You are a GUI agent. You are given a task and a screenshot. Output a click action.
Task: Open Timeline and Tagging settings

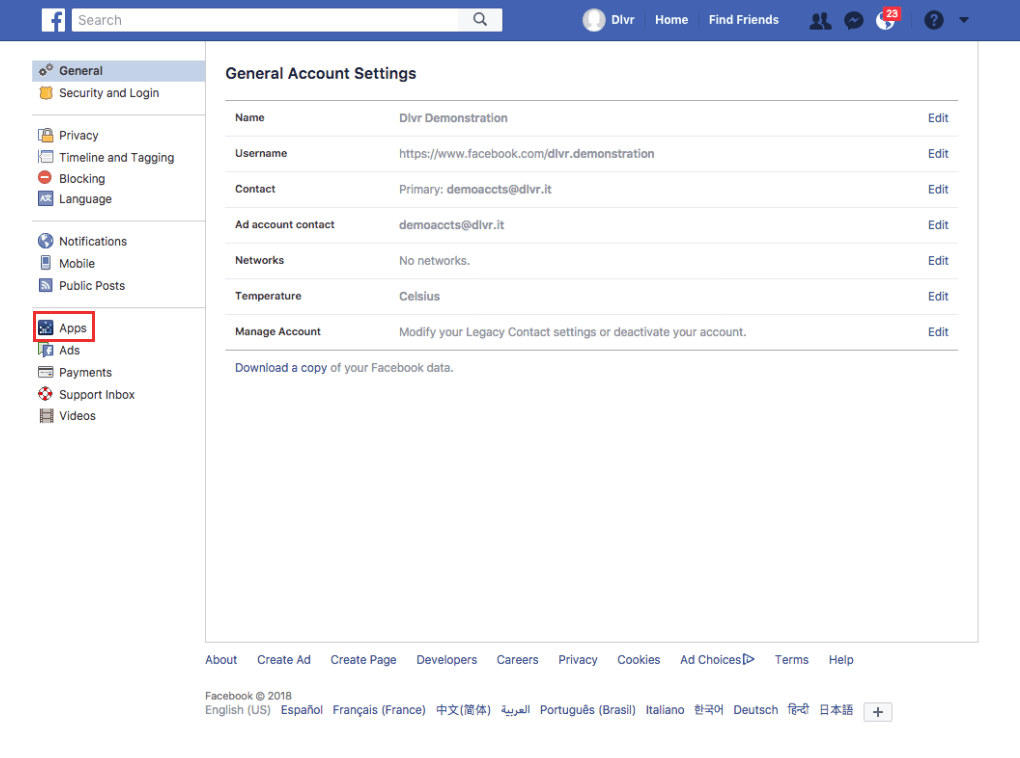point(116,157)
